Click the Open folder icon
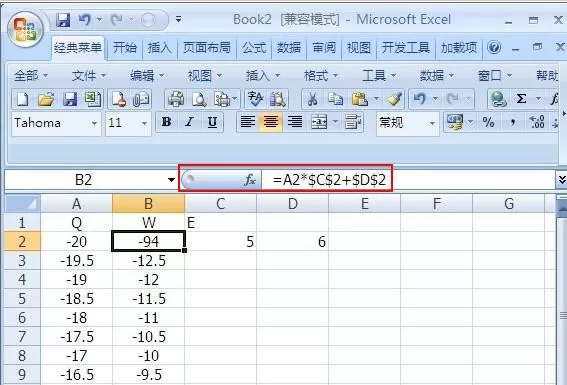Image resolution: width=567 pixels, height=385 pixels. tap(46, 99)
